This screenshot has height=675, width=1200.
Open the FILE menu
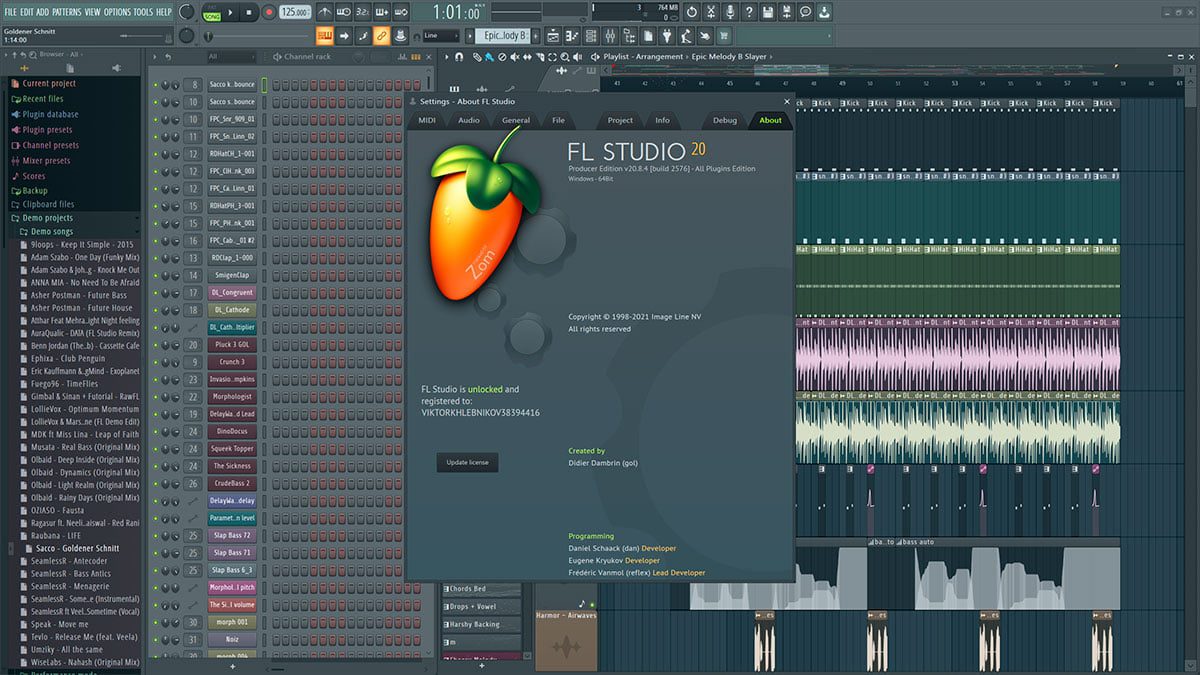click(x=10, y=11)
